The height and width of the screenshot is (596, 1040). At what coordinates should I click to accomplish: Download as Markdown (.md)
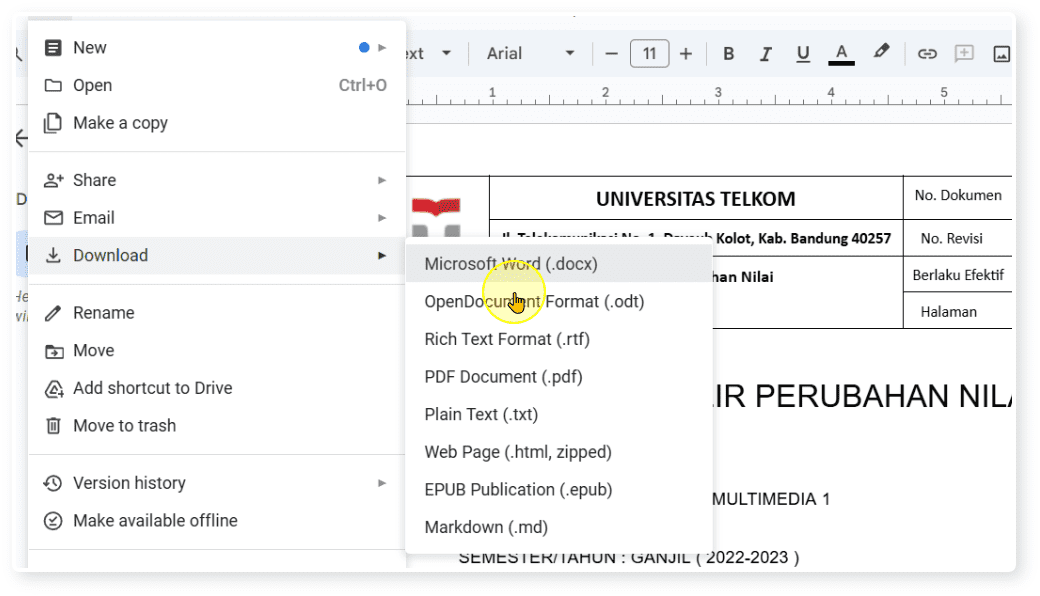(x=558, y=527)
